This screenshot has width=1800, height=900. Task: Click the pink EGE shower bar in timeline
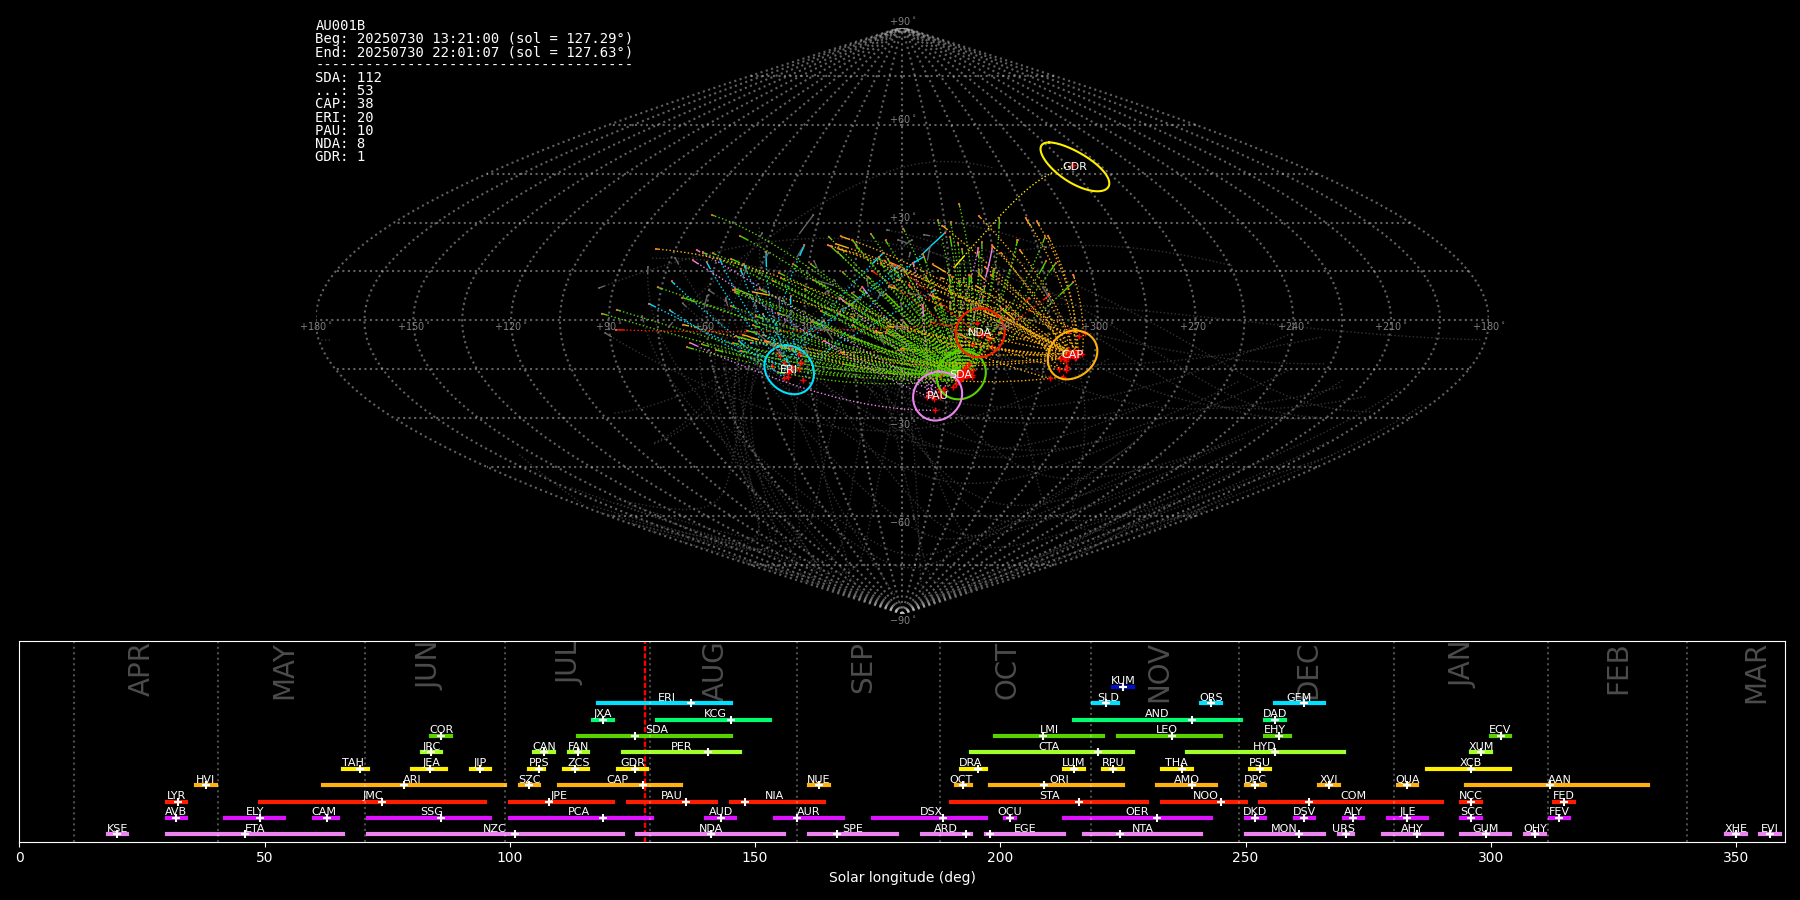click(1025, 834)
